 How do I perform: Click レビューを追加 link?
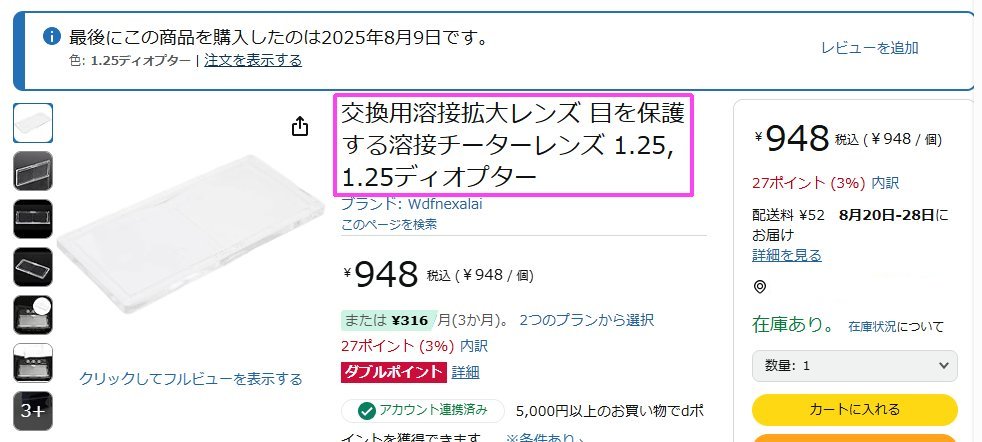869,48
